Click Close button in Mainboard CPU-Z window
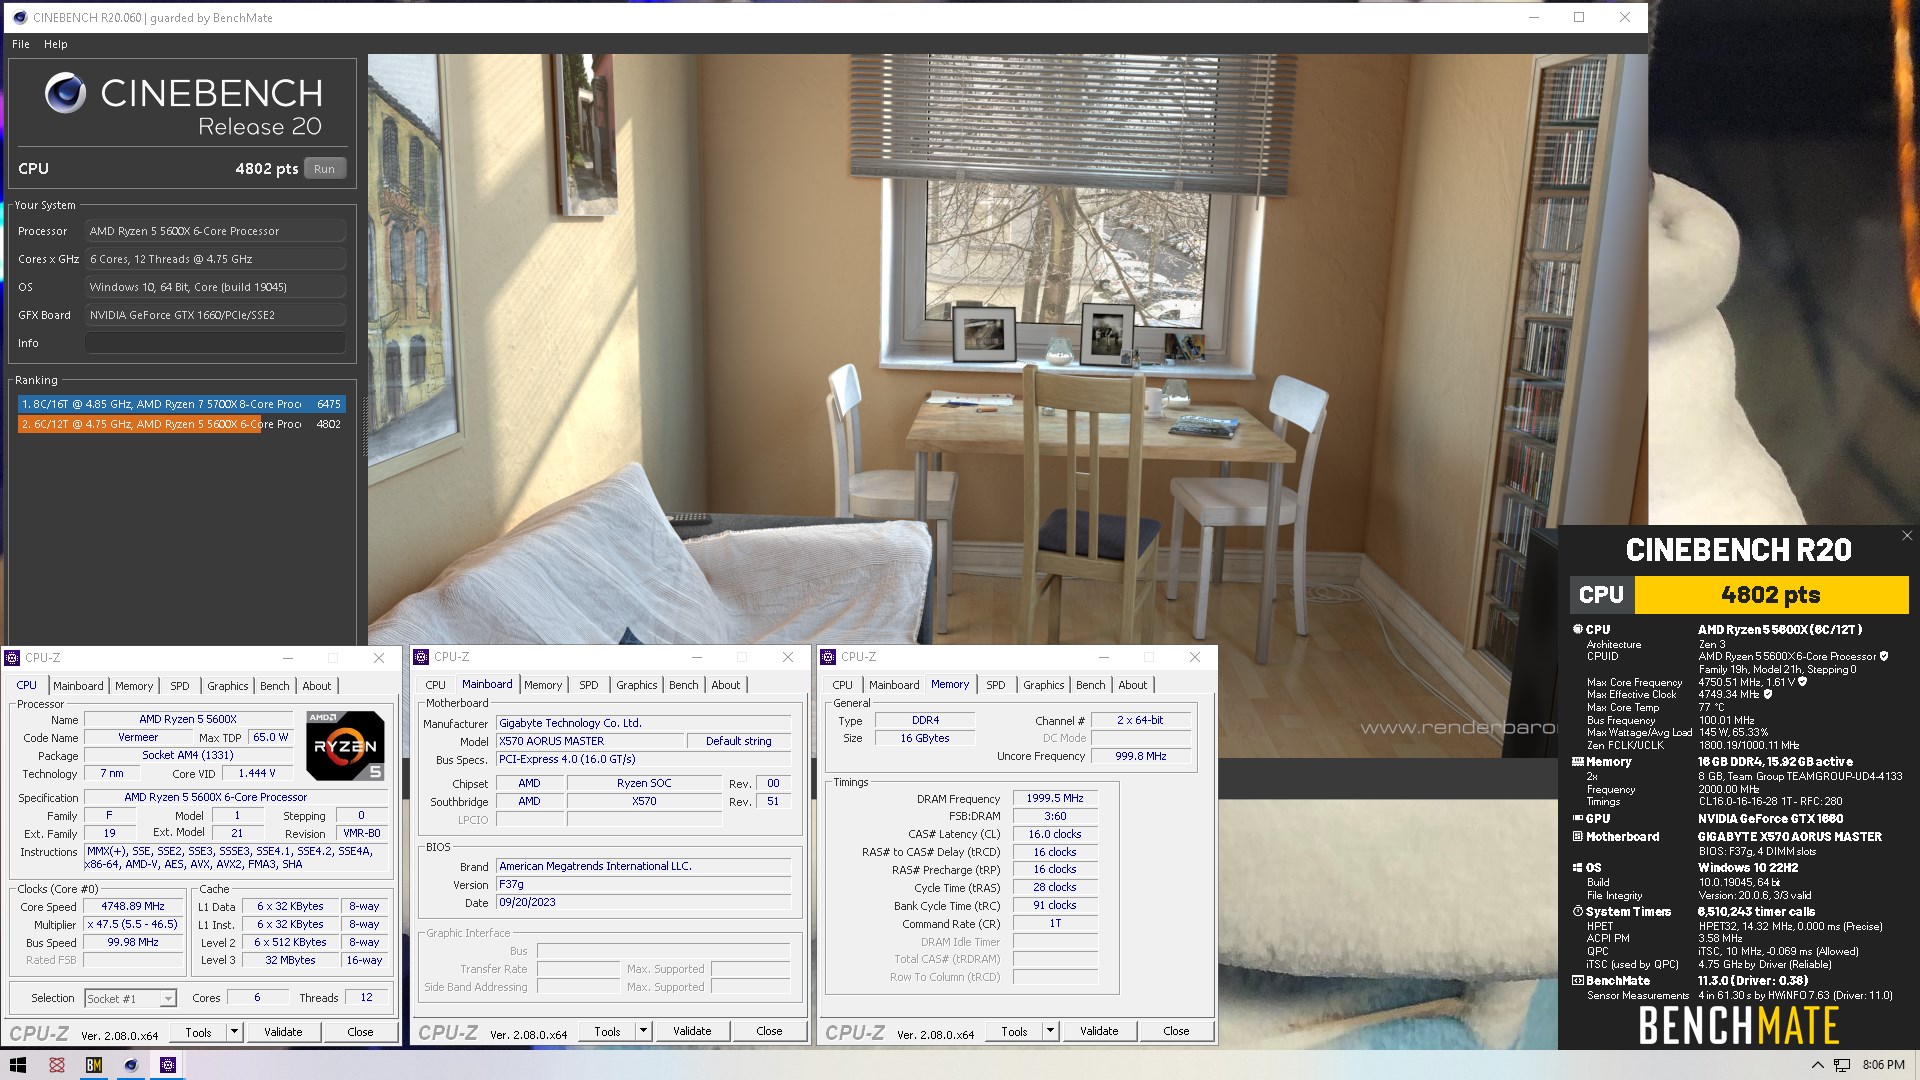Viewport: 1920px width, 1080px height. click(x=769, y=1031)
